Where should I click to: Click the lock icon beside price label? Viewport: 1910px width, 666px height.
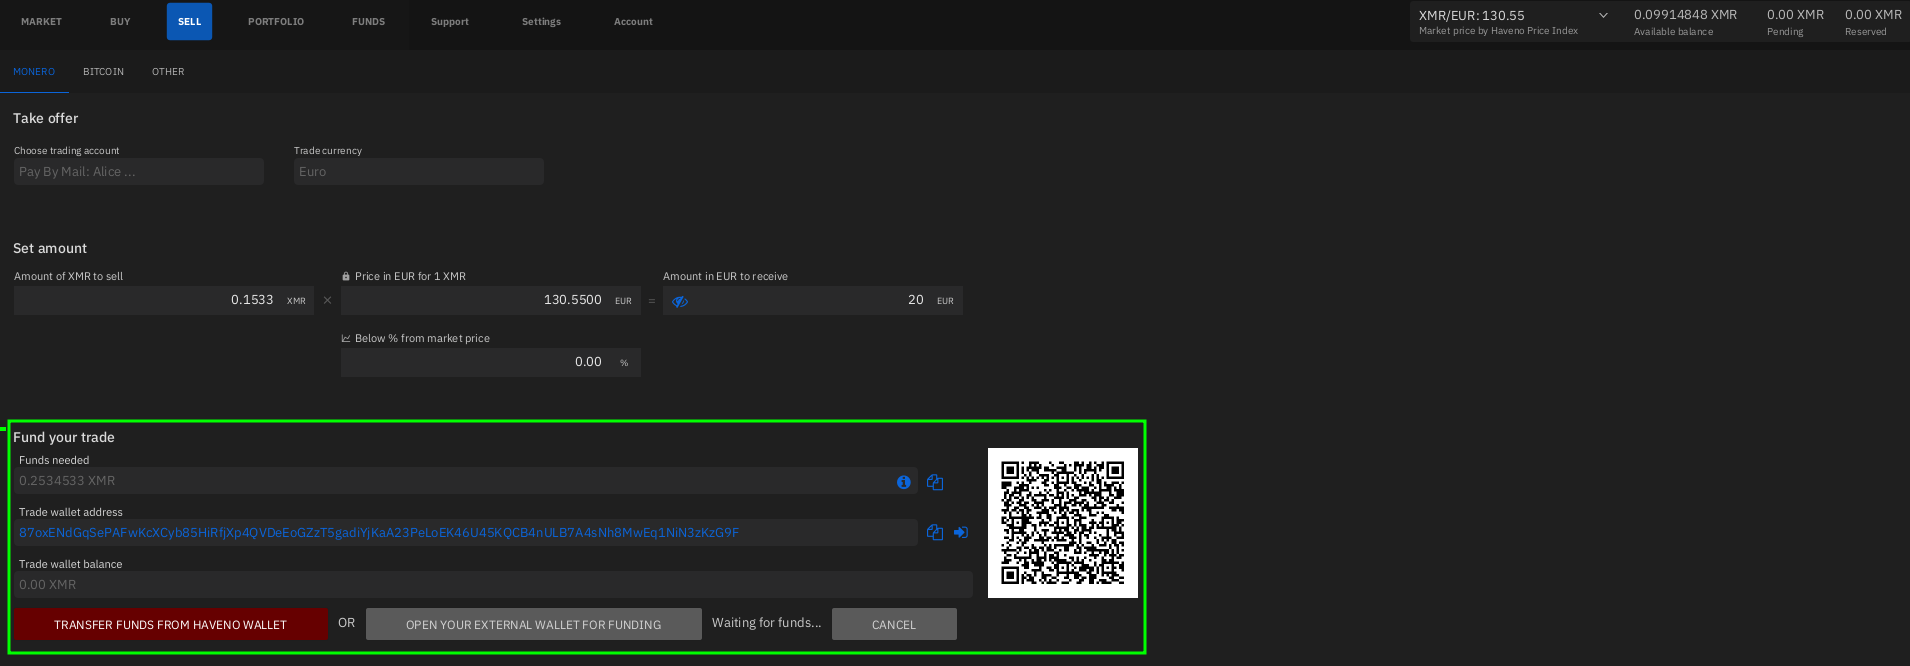point(346,277)
